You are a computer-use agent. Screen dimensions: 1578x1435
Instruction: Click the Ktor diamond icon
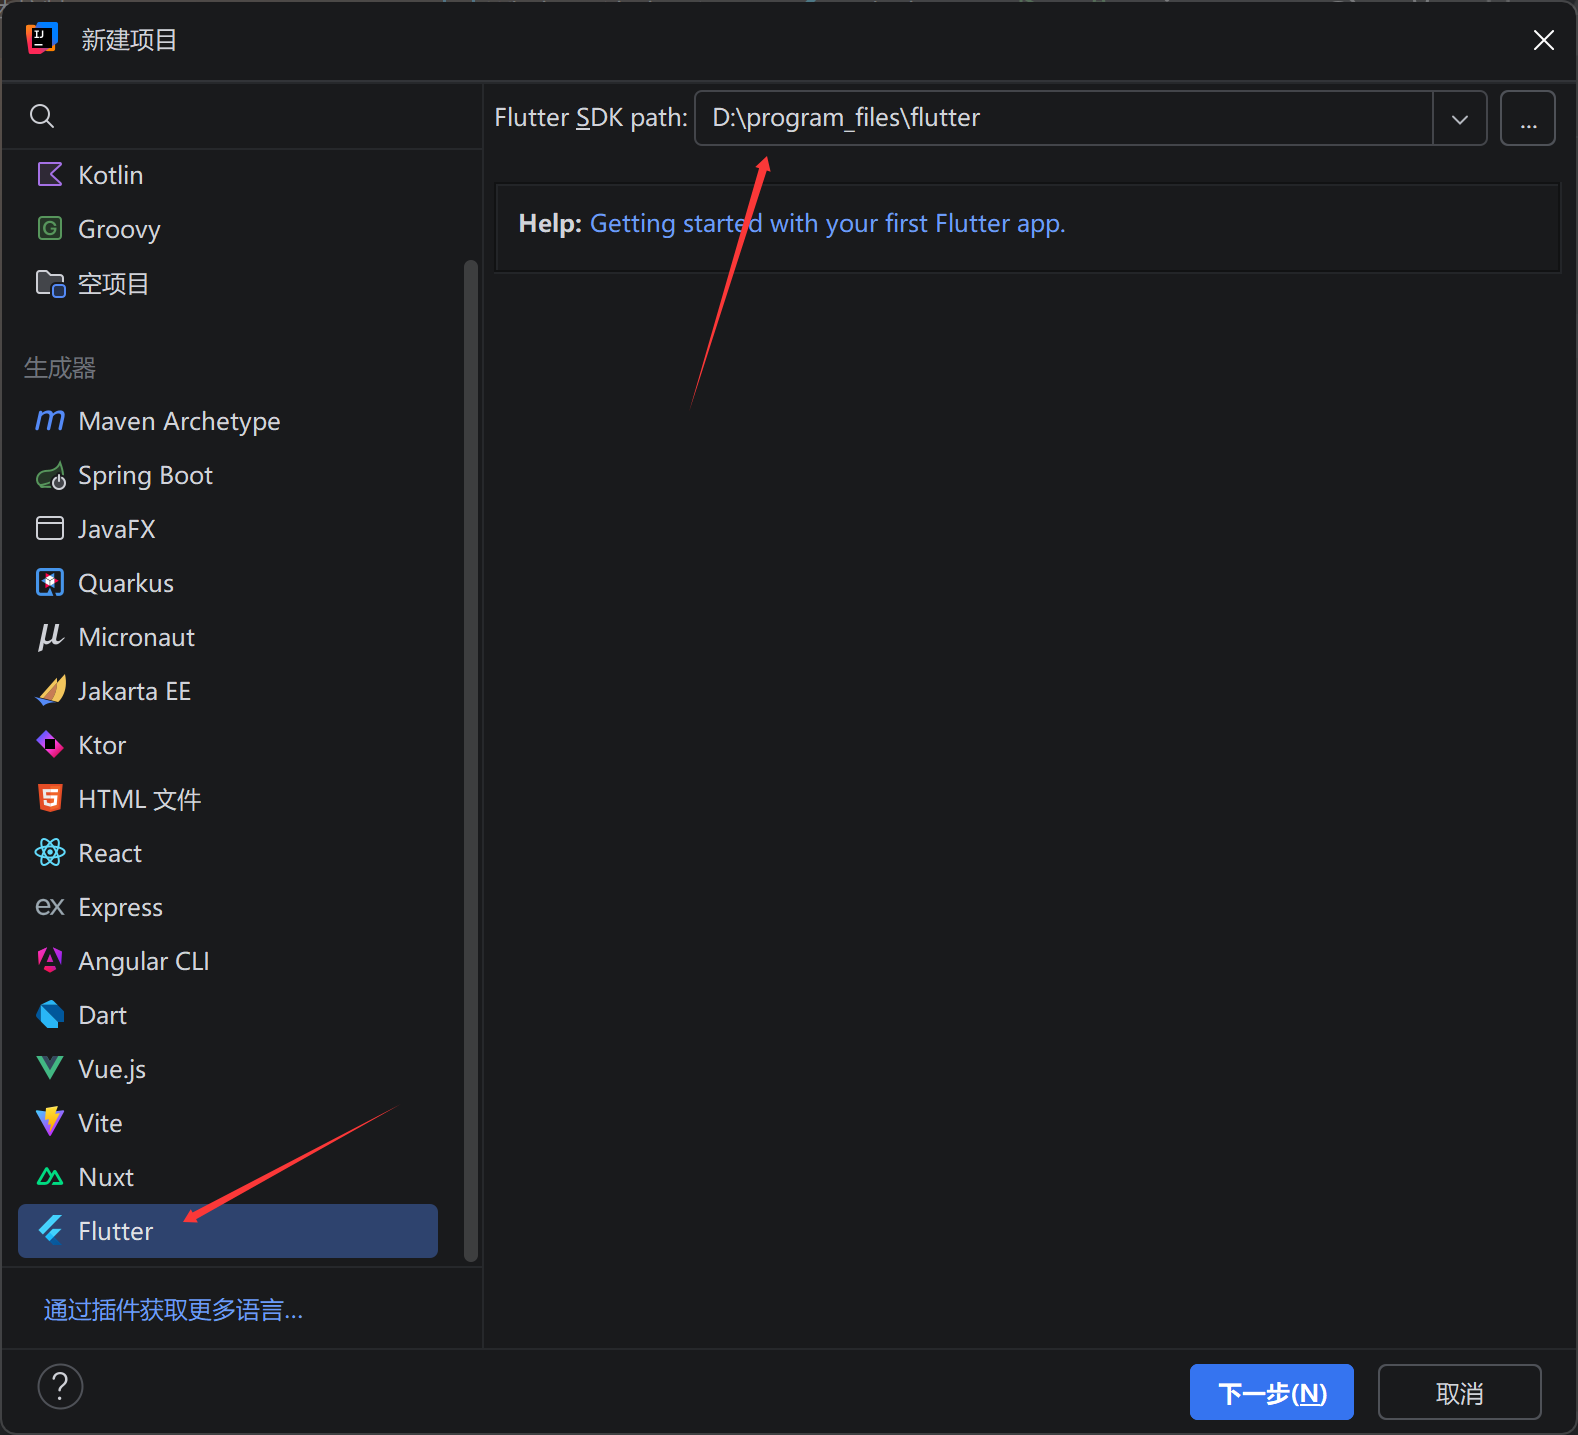coord(50,745)
